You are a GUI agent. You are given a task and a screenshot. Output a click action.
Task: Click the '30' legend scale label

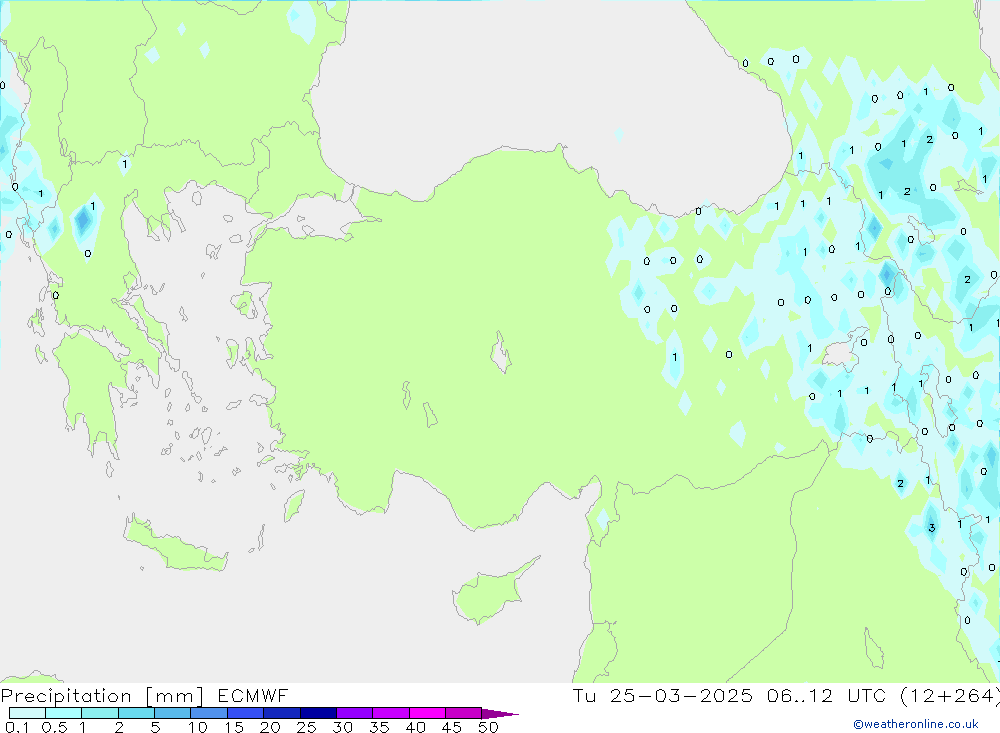click(342, 727)
